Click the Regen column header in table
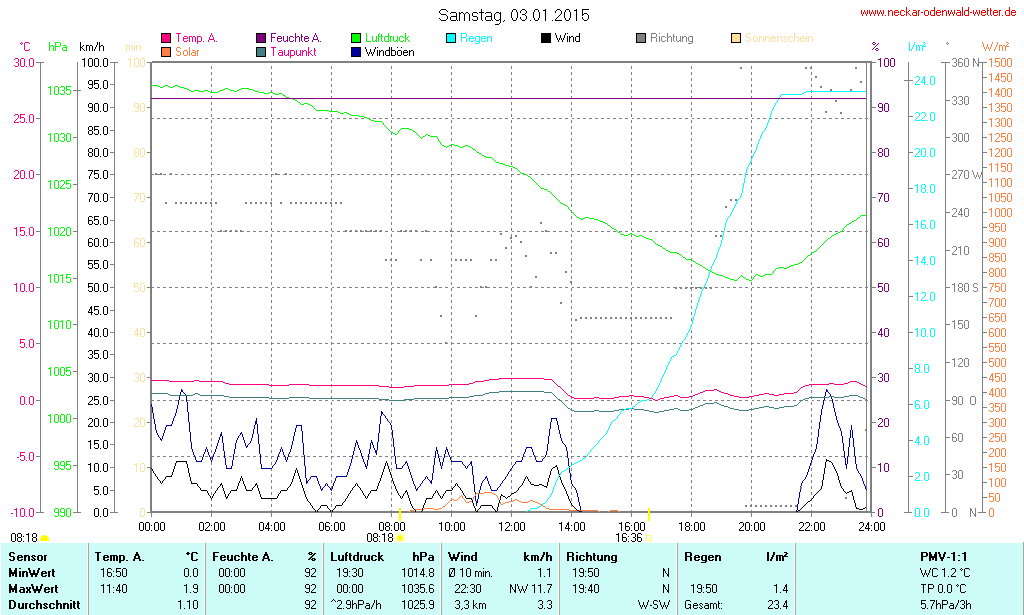Viewport: 1024px width, 615px height. (x=703, y=556)
